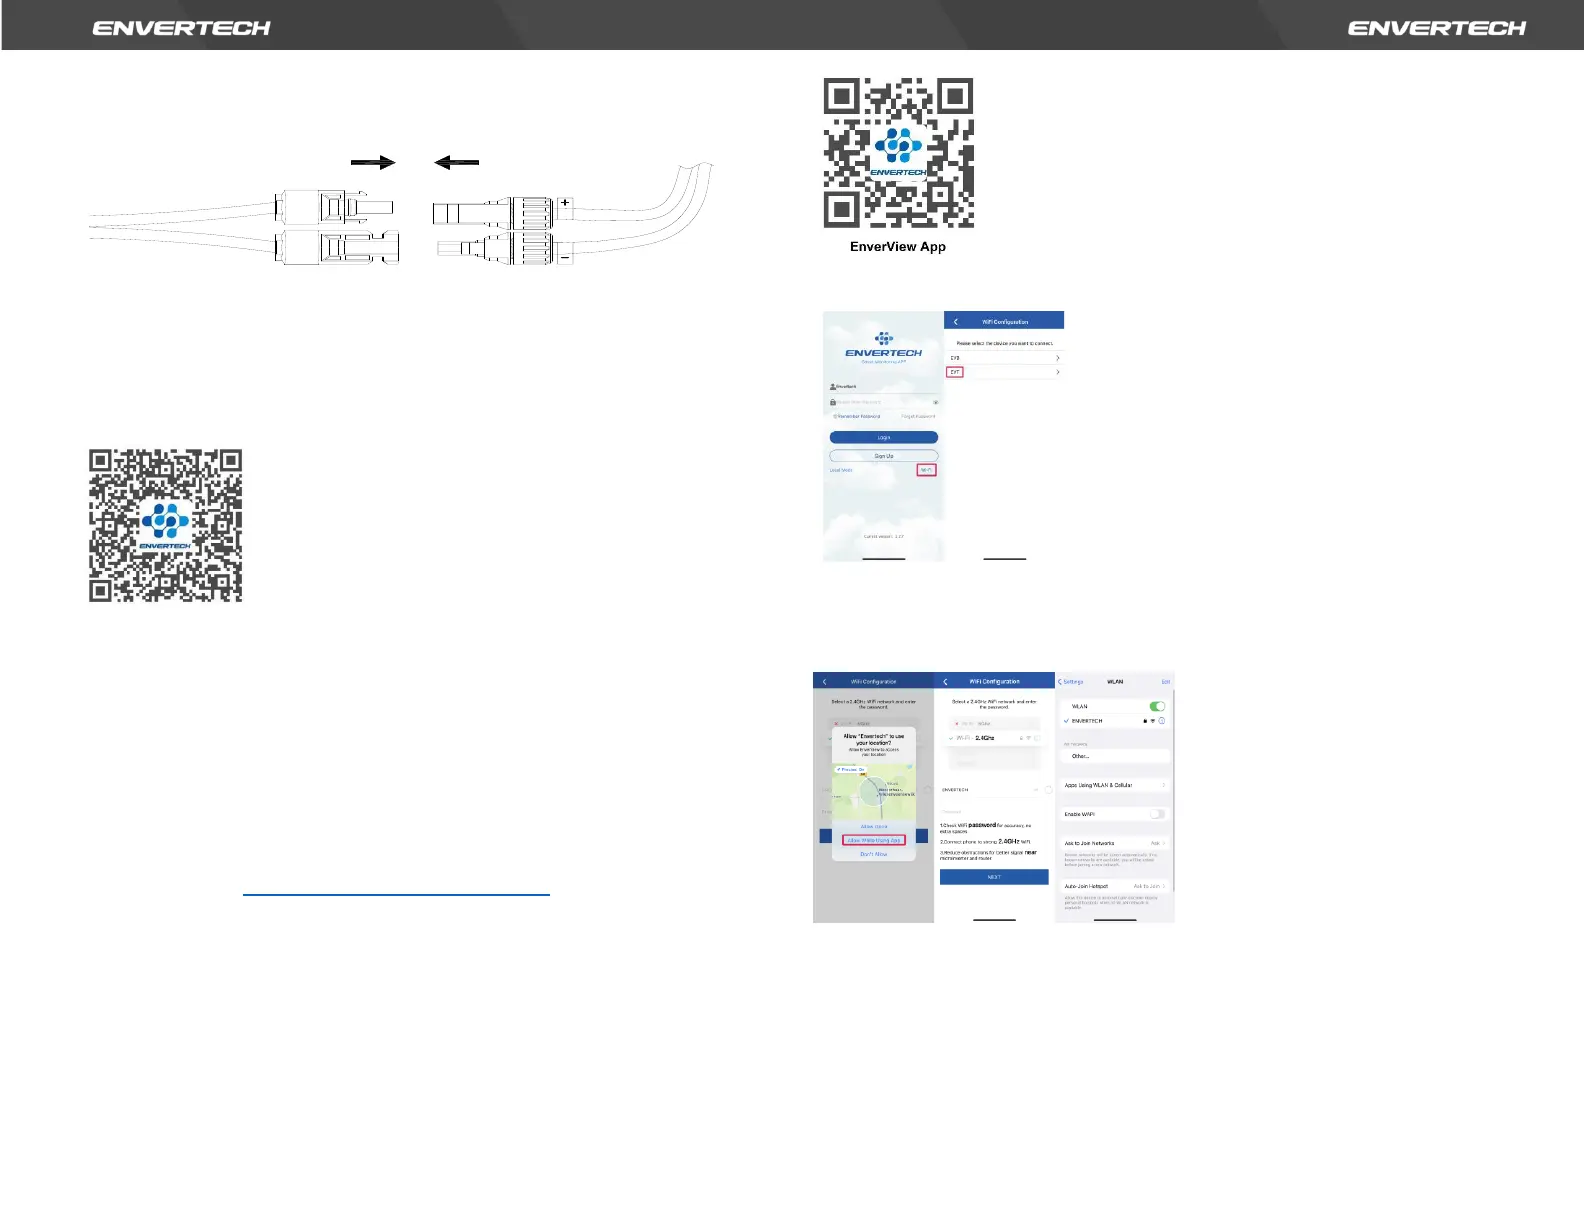Tap the Wi-Fi link under Sign Up

(927, 470)
